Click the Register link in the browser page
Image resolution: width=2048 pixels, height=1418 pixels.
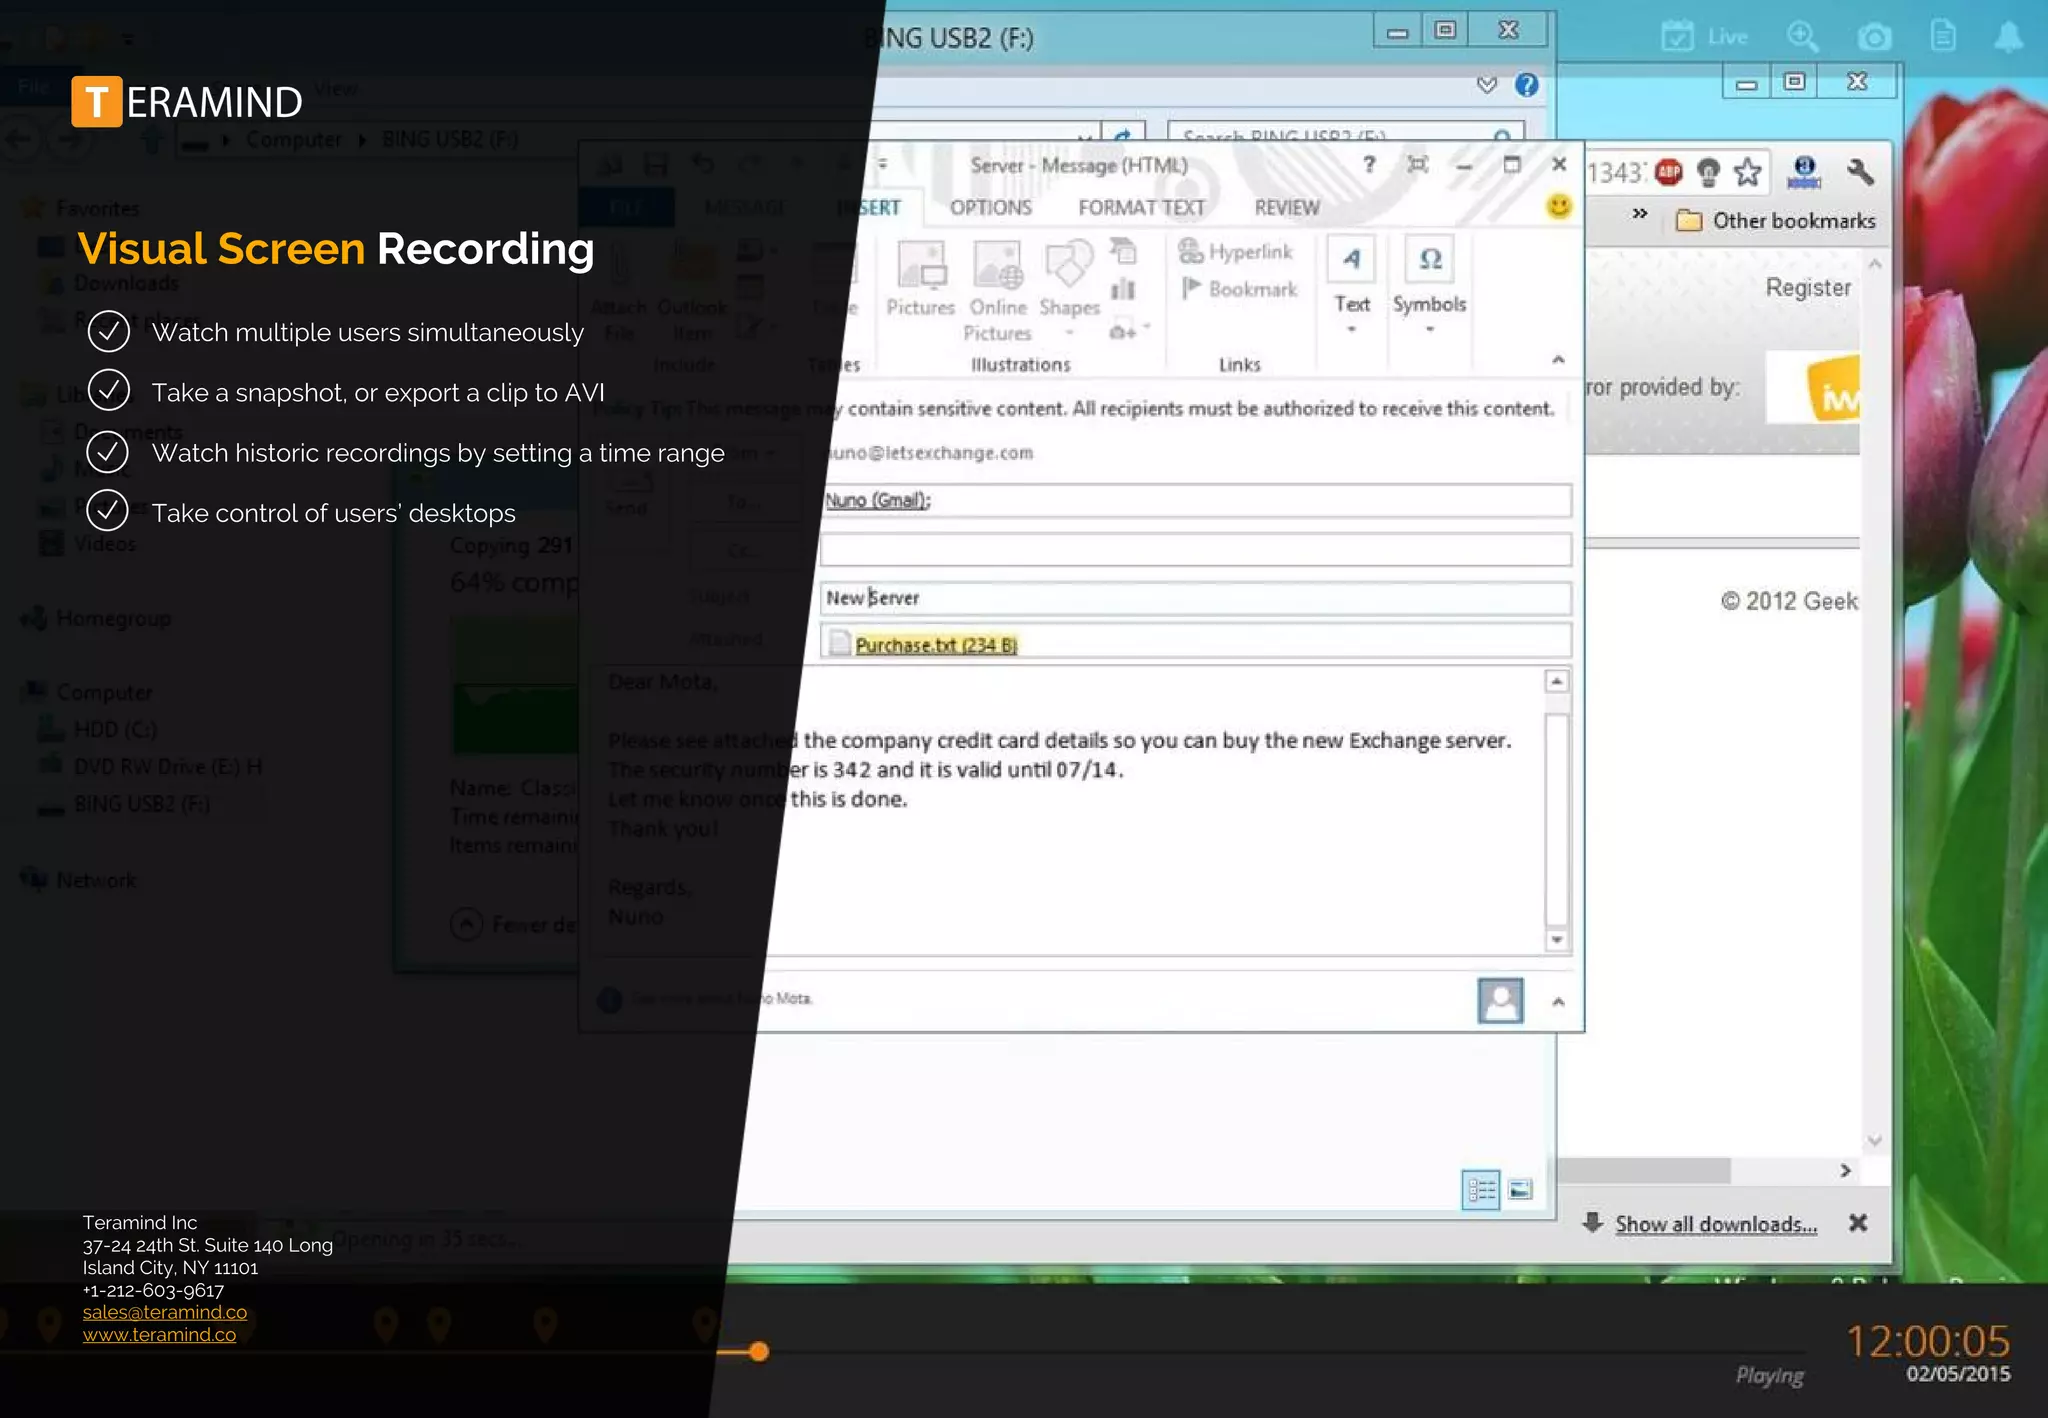[x=1808, y=288]
